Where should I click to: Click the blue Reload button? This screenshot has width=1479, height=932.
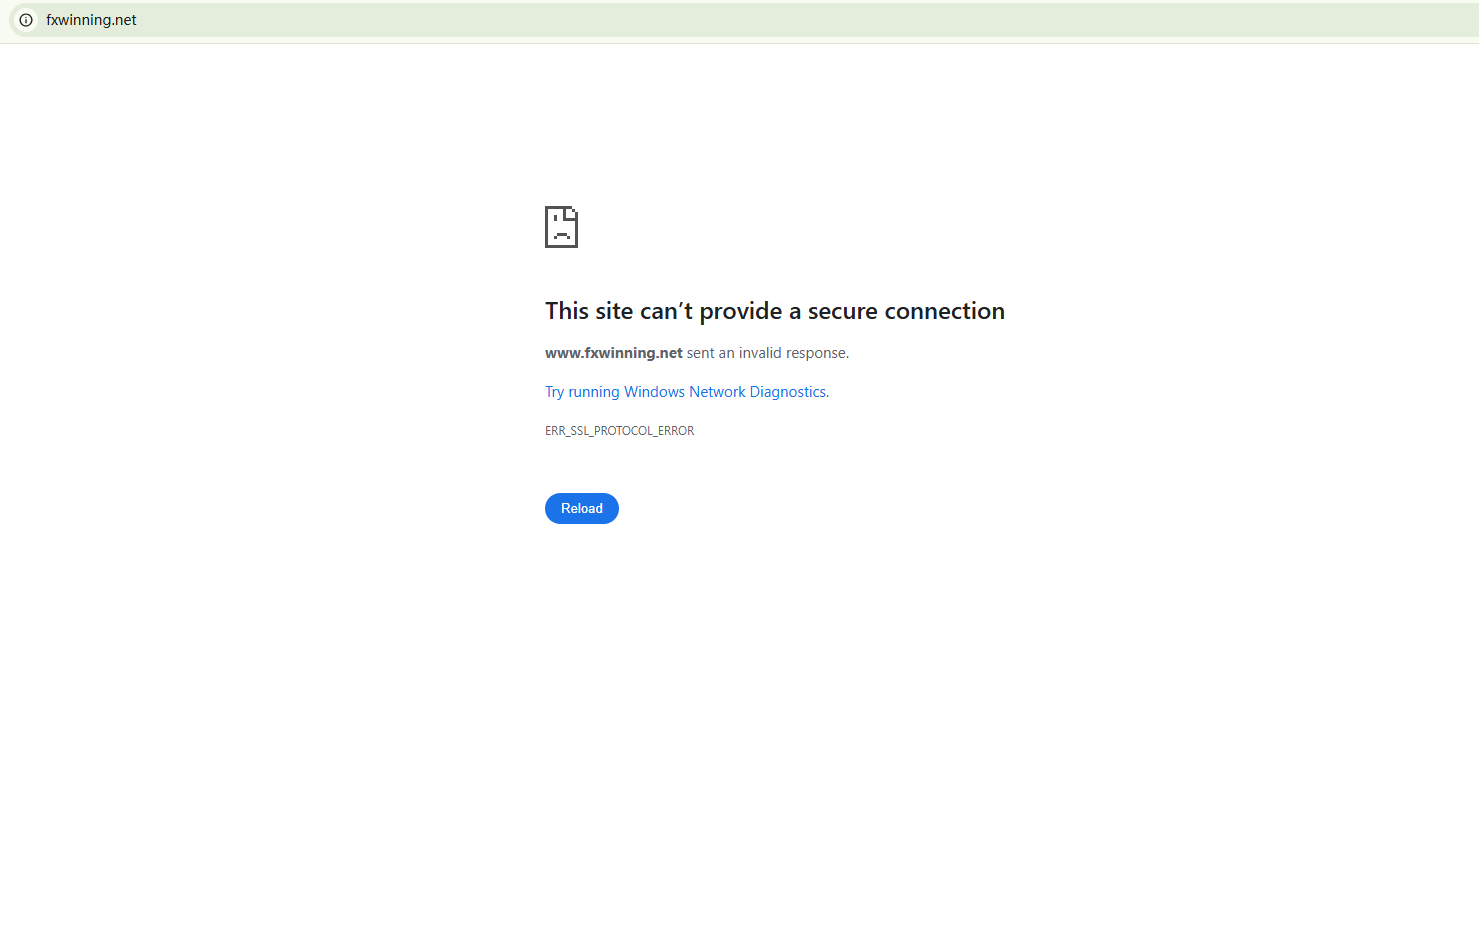582,508
